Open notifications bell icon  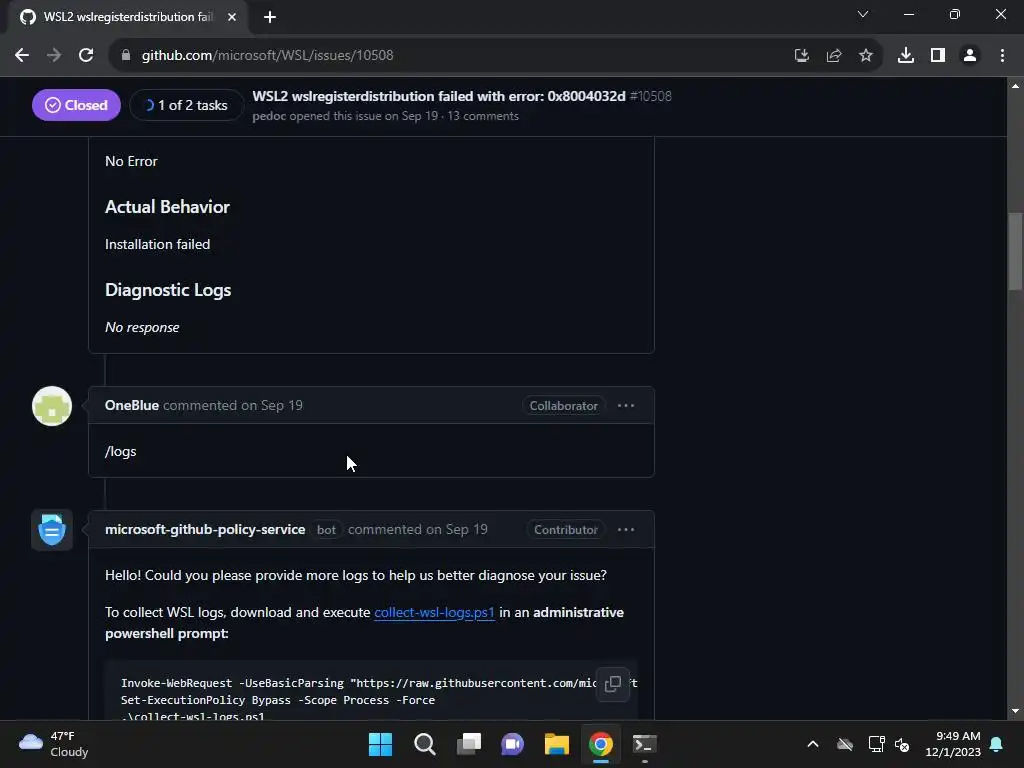coord(997,744)
